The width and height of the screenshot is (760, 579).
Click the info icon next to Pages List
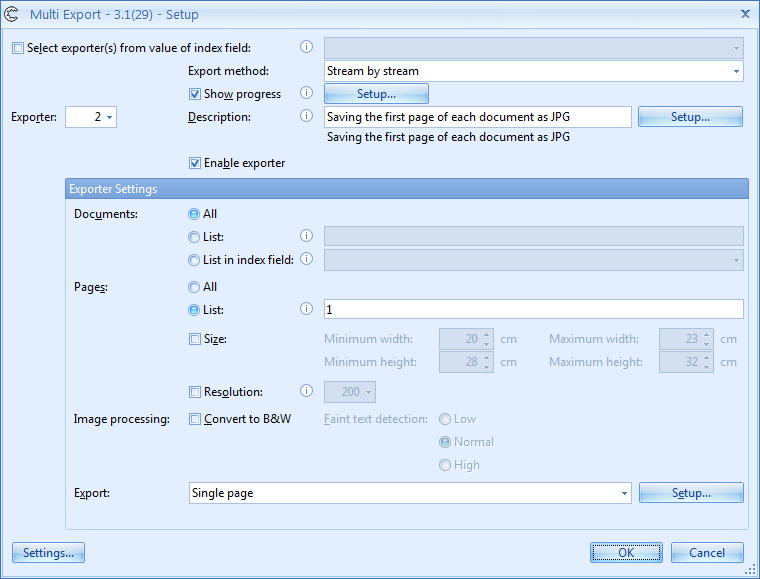[x=307, y=309]
